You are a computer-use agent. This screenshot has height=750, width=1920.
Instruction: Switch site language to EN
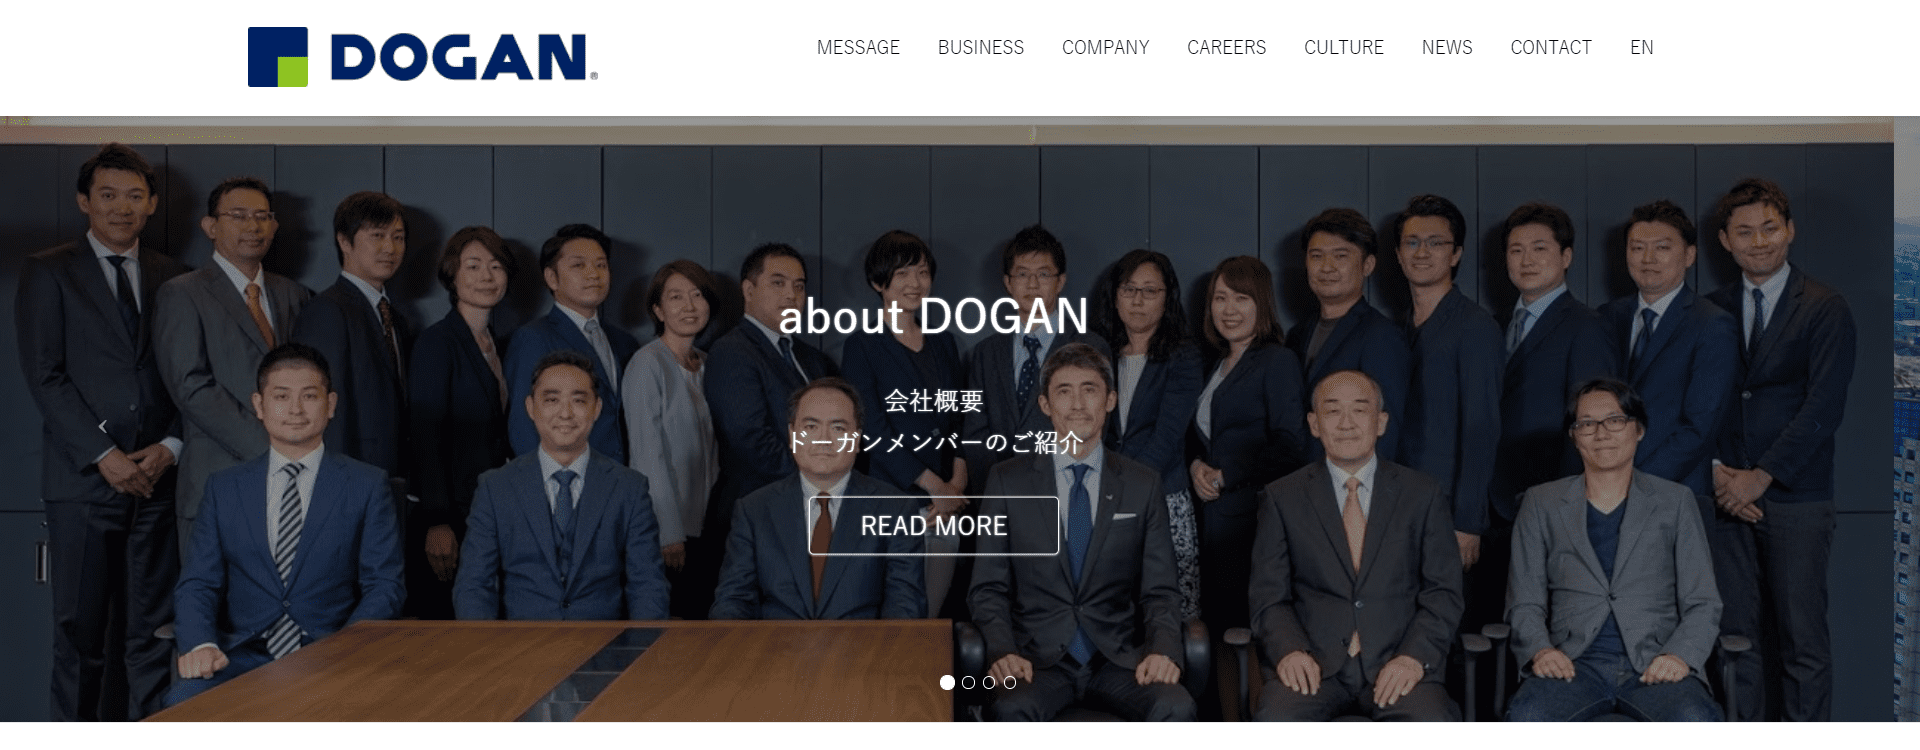coord(1642,47)
